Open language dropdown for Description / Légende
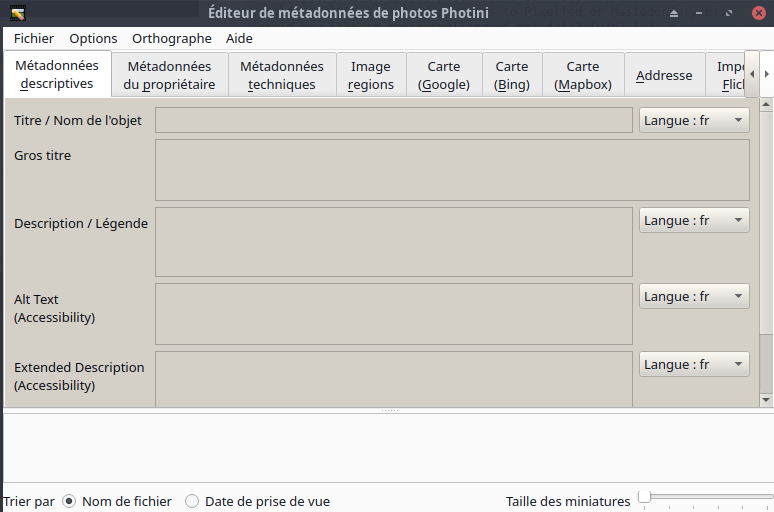Screen dimensions: 774x512 (694, 220)
